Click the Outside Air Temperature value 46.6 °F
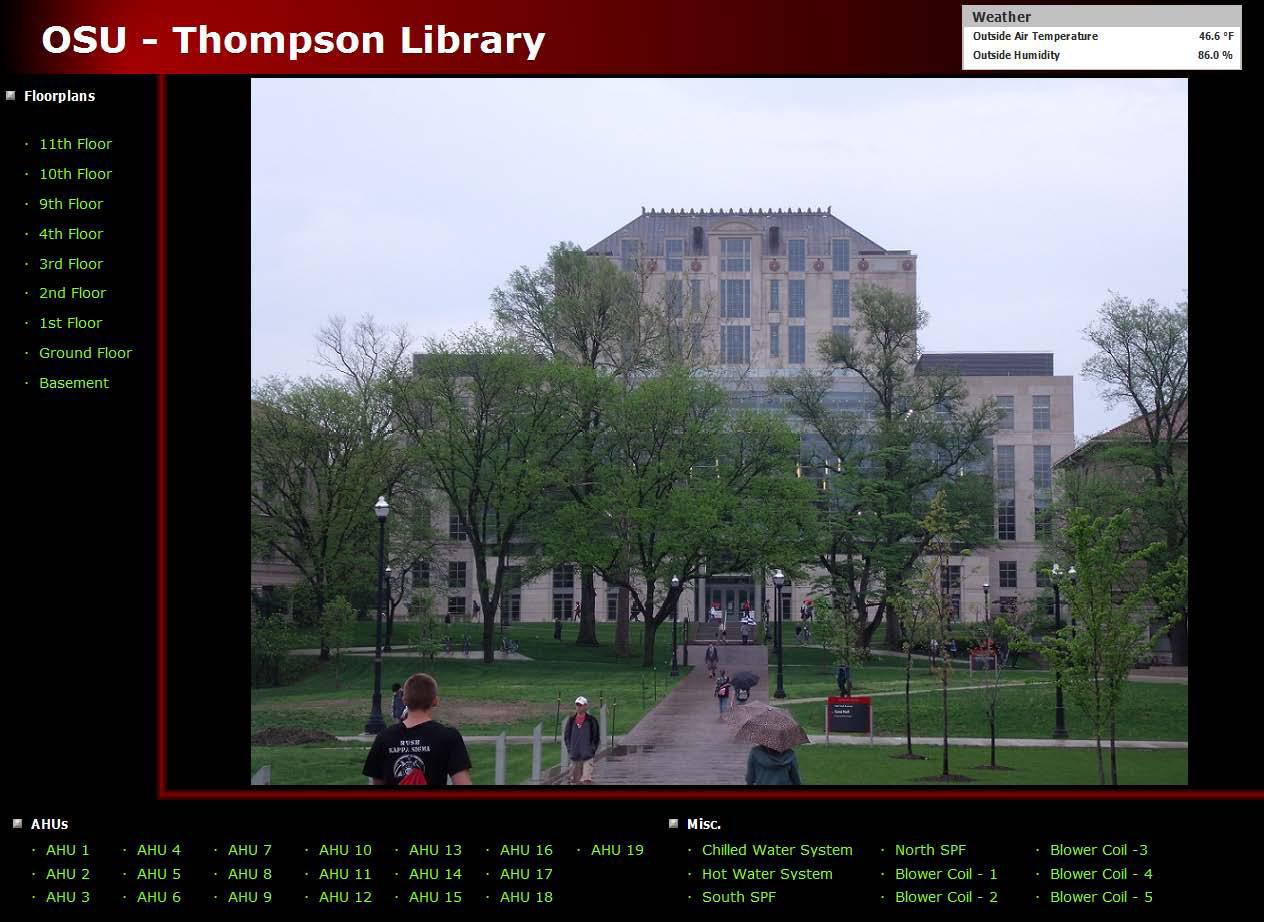 1216,36
